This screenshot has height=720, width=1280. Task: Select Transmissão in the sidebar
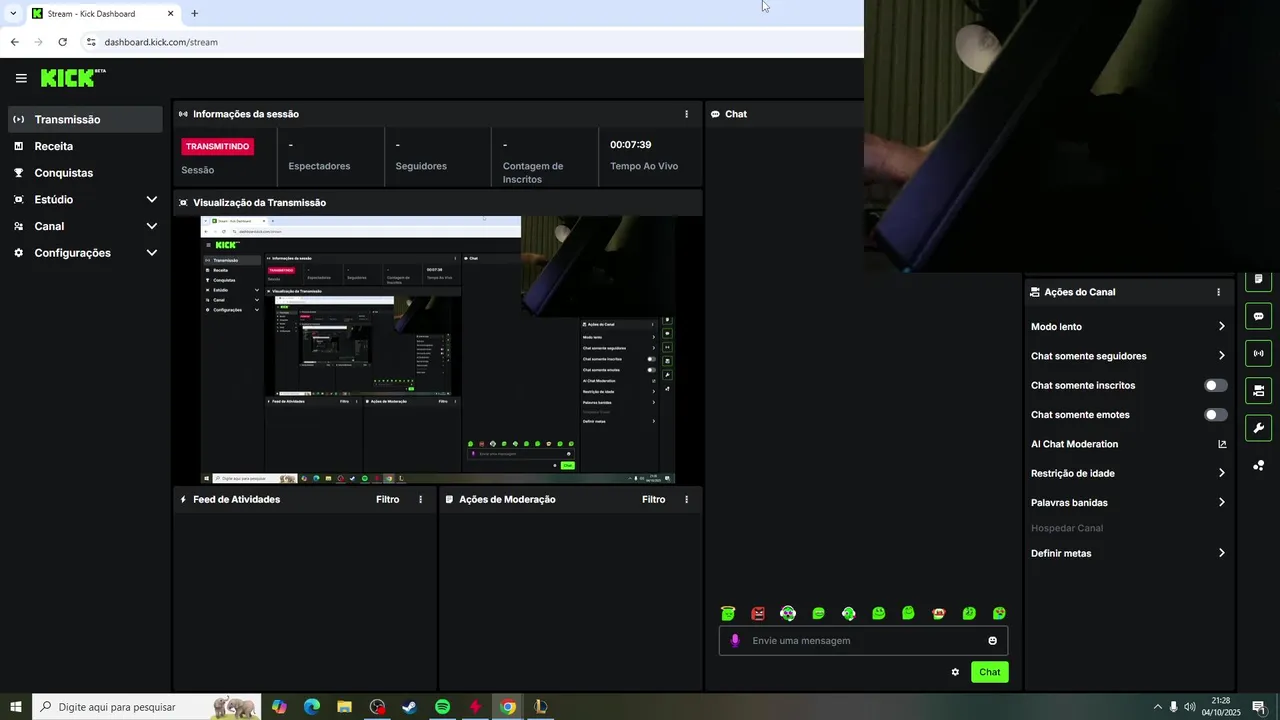(85, 119)
